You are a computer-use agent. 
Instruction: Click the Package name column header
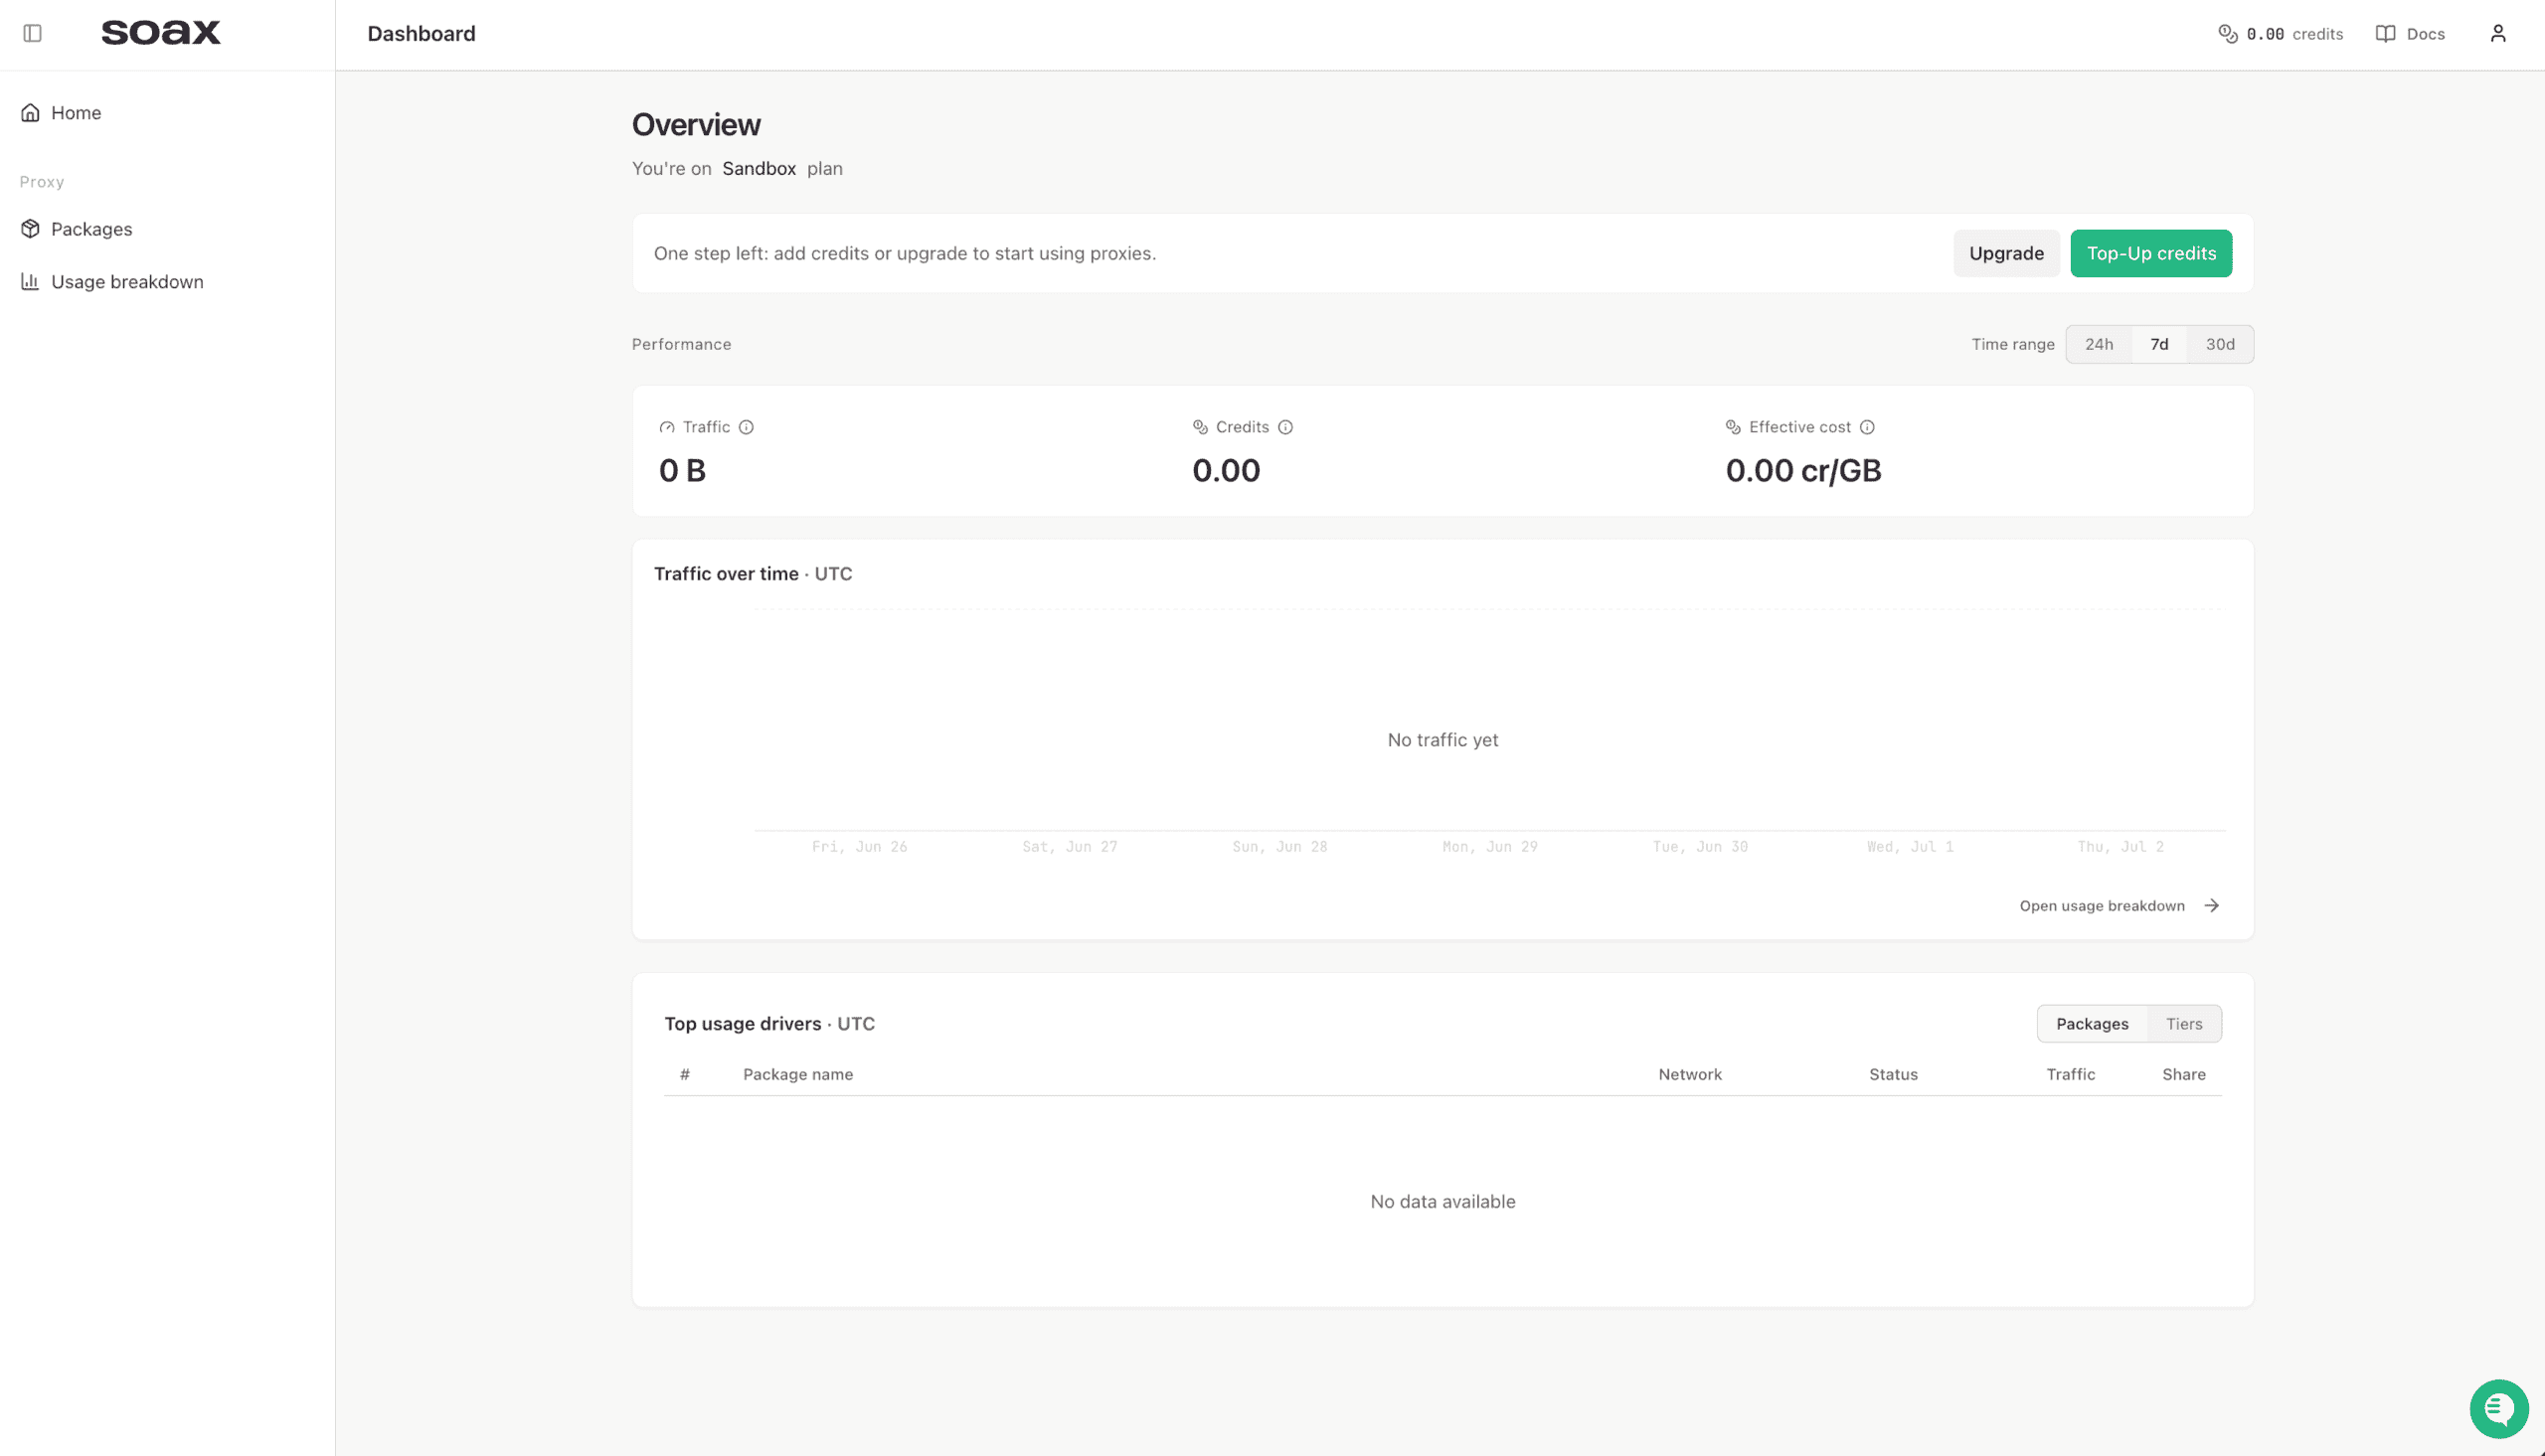pos(797,1075)
